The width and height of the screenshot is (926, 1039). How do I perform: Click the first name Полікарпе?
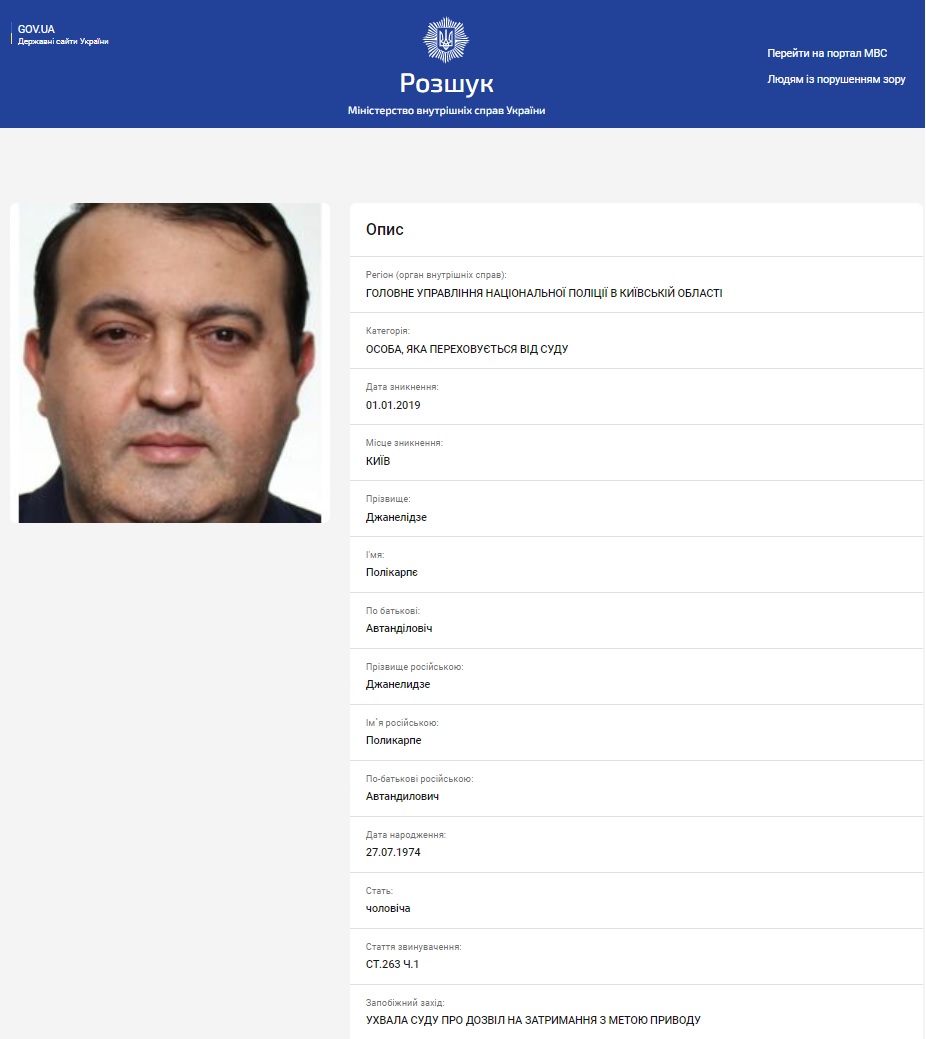click(392, 573)
